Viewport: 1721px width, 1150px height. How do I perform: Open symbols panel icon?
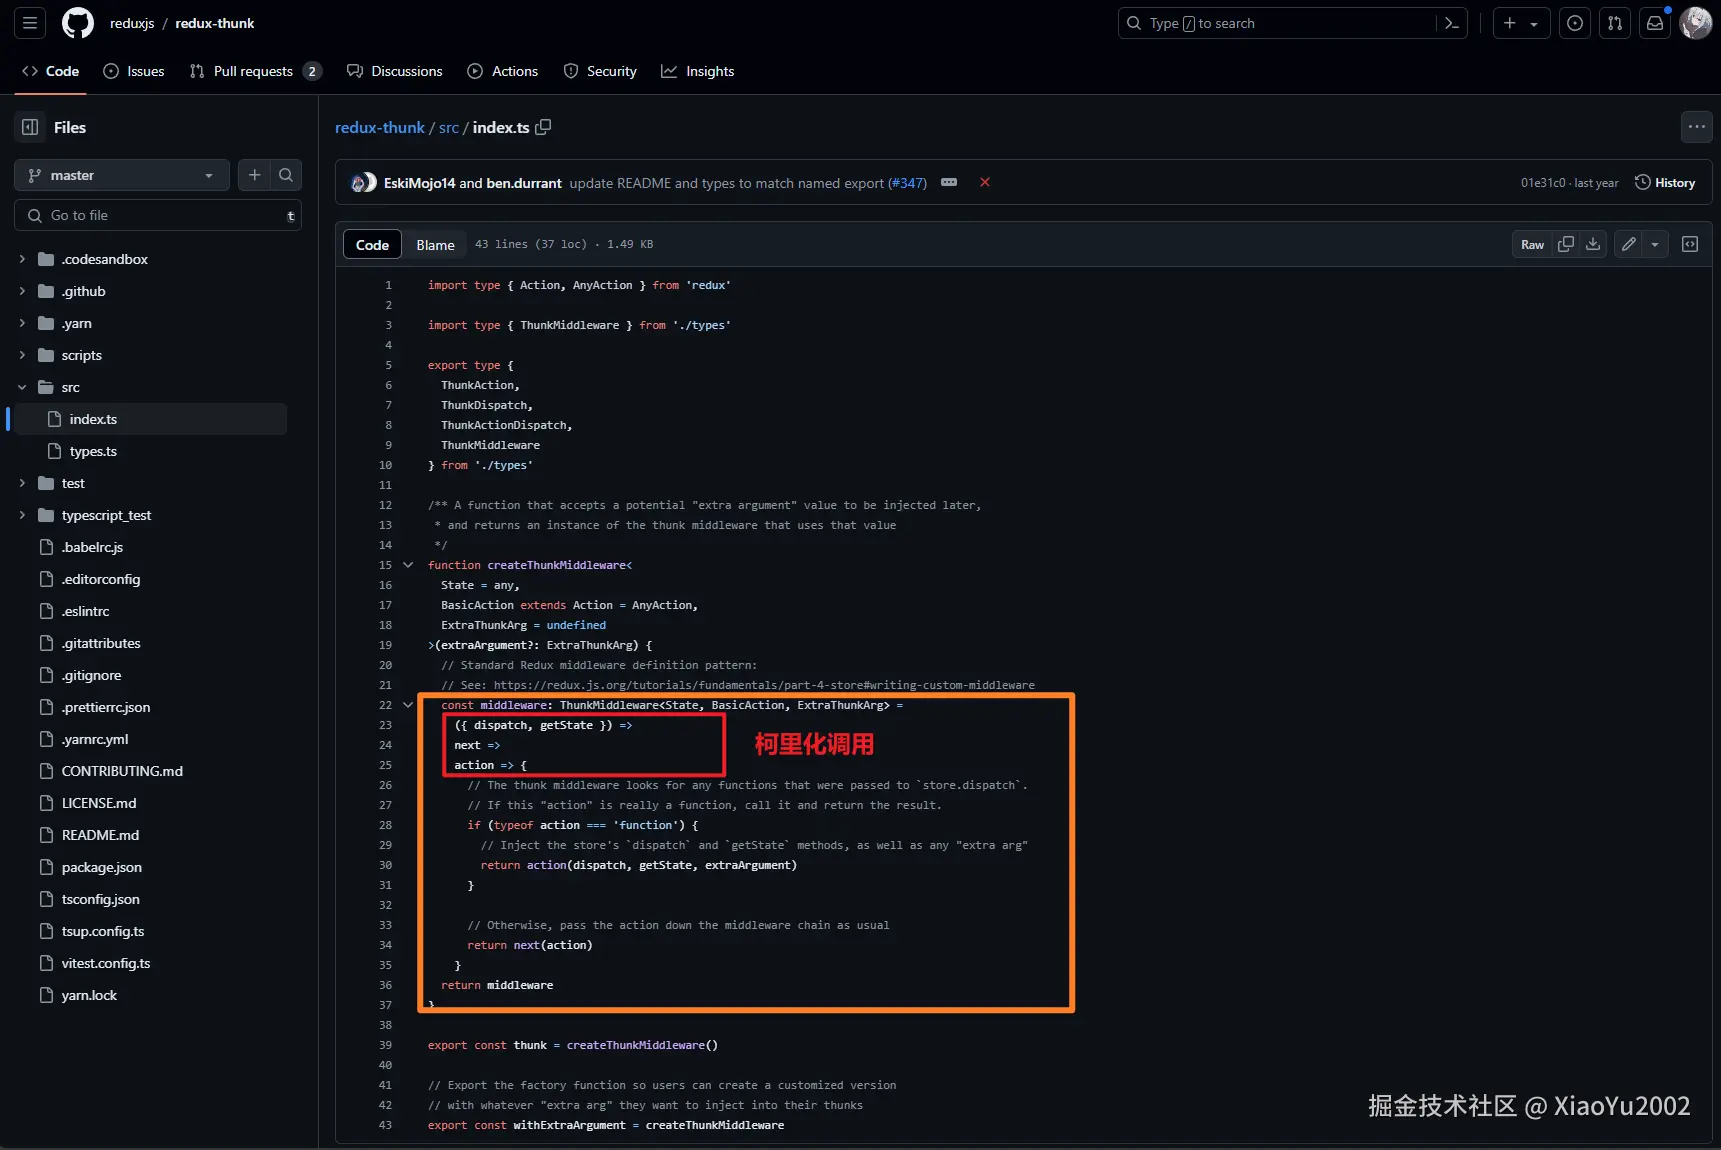[1690, 244]
